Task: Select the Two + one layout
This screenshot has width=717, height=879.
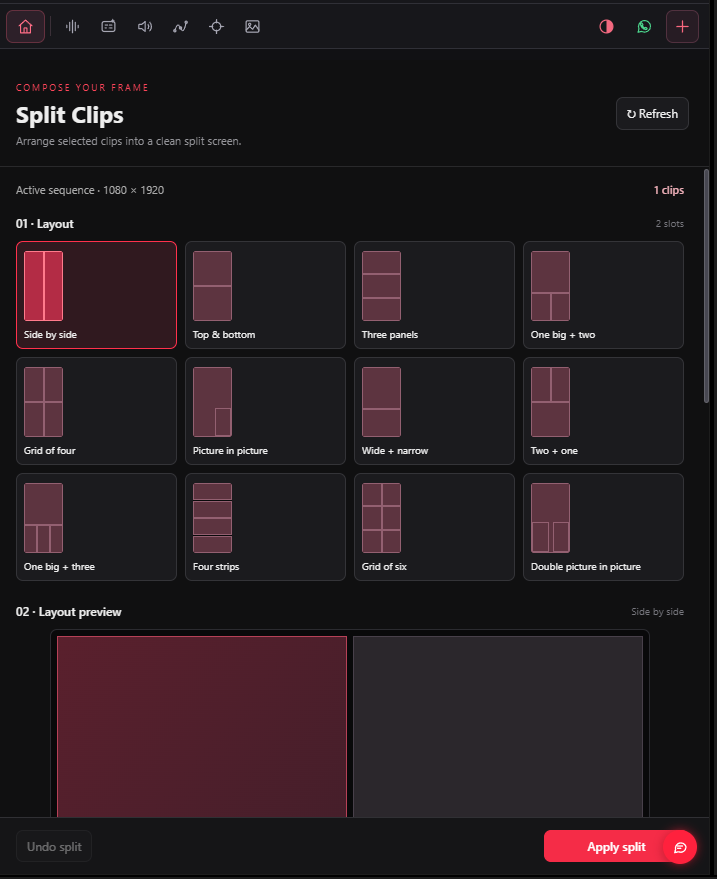Action: (603, 411)
